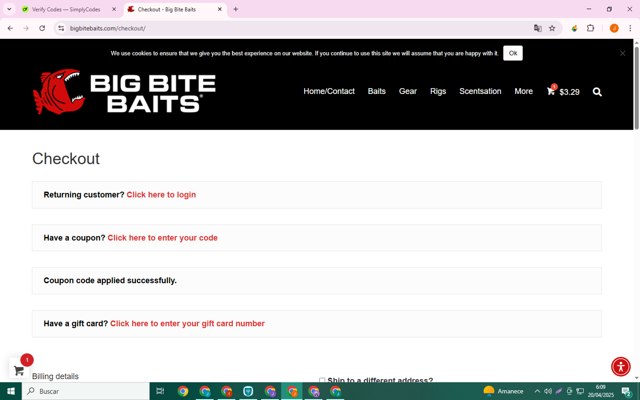Show hidden system tray icons chevron
Viewport: 640px width, 400px height.
(537, 391)
